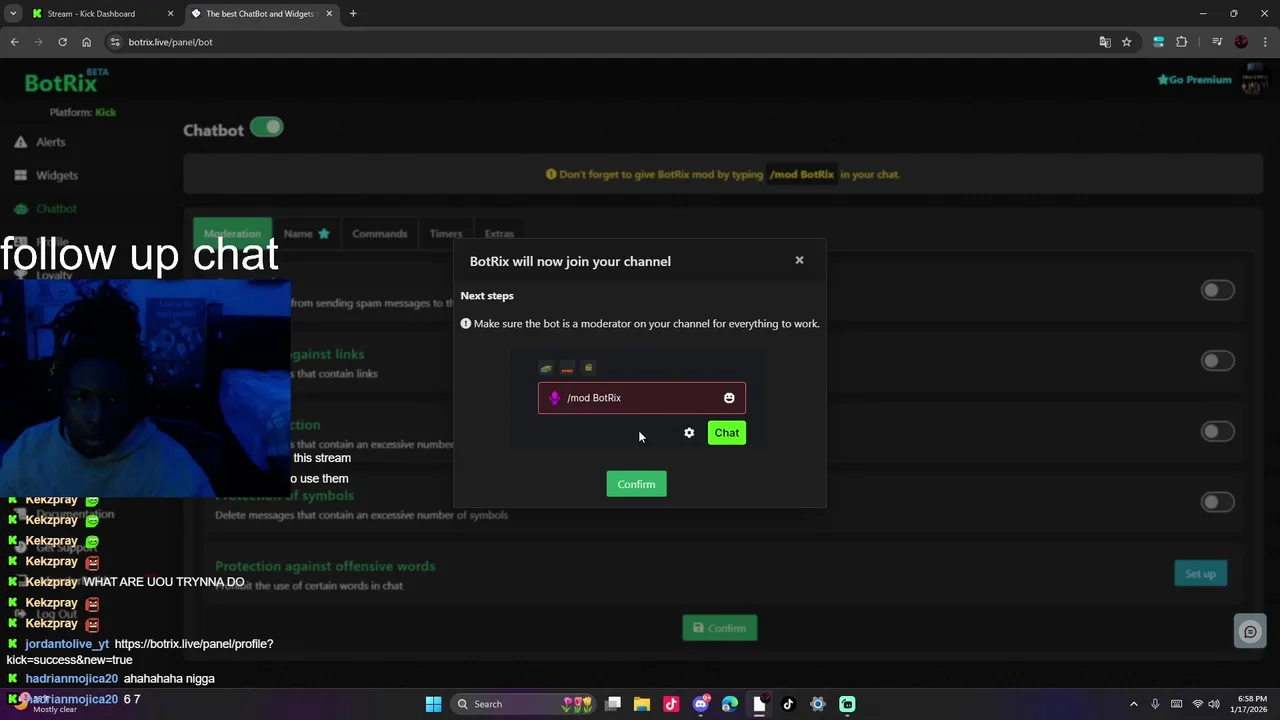
Task: Enable the excessive number protection toggle
Action: click(x=1218, y=432)
